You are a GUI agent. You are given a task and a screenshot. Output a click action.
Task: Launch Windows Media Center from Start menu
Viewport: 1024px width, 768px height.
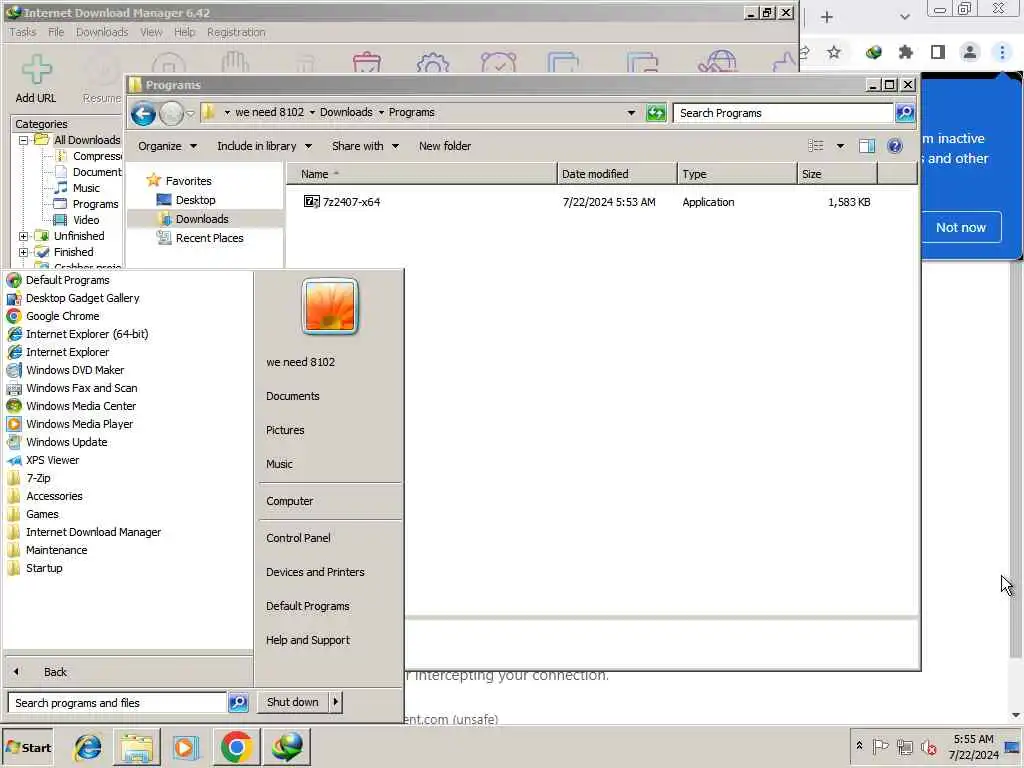[x=81, y=406]
